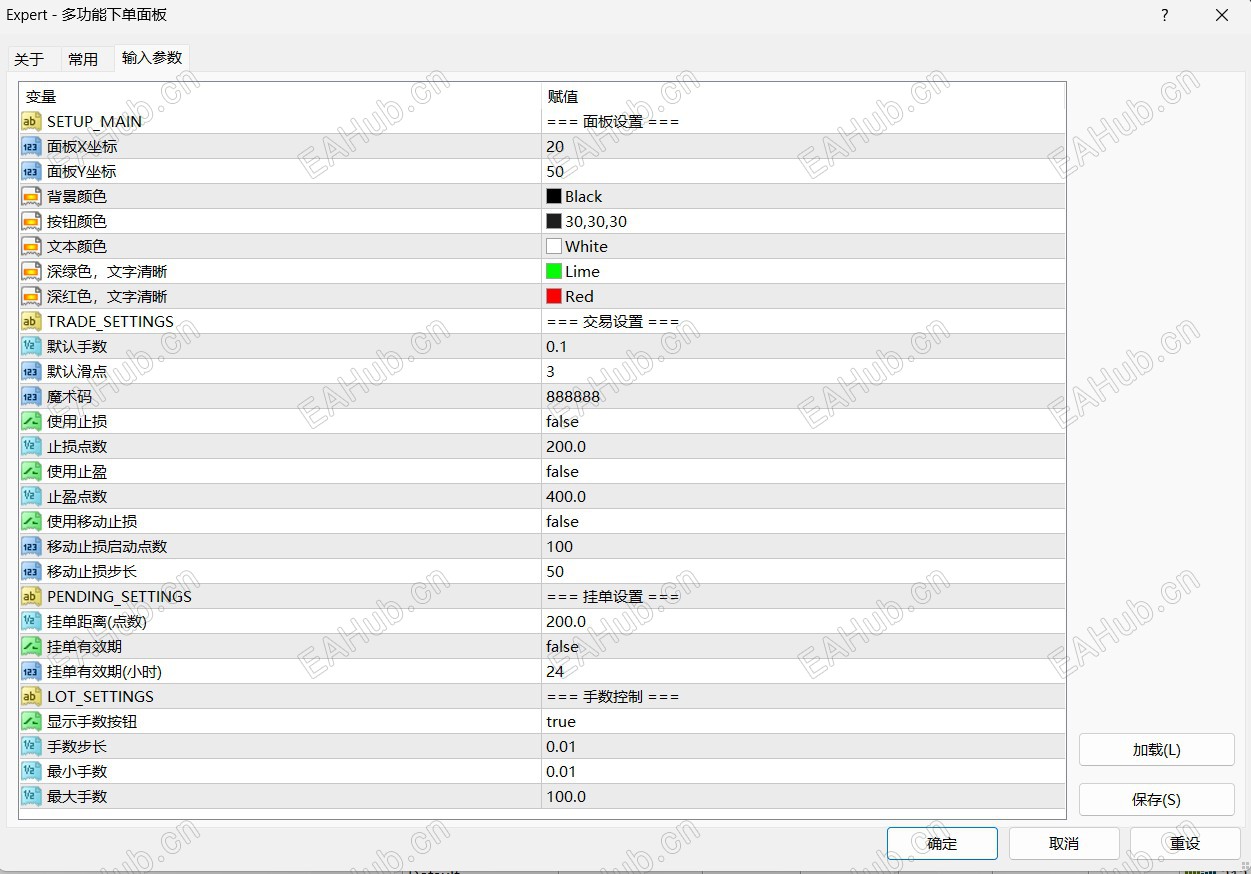Click the color icon beside 文本颜色
The width and height of the screenshot is (1251, 874).
[31, 246]
